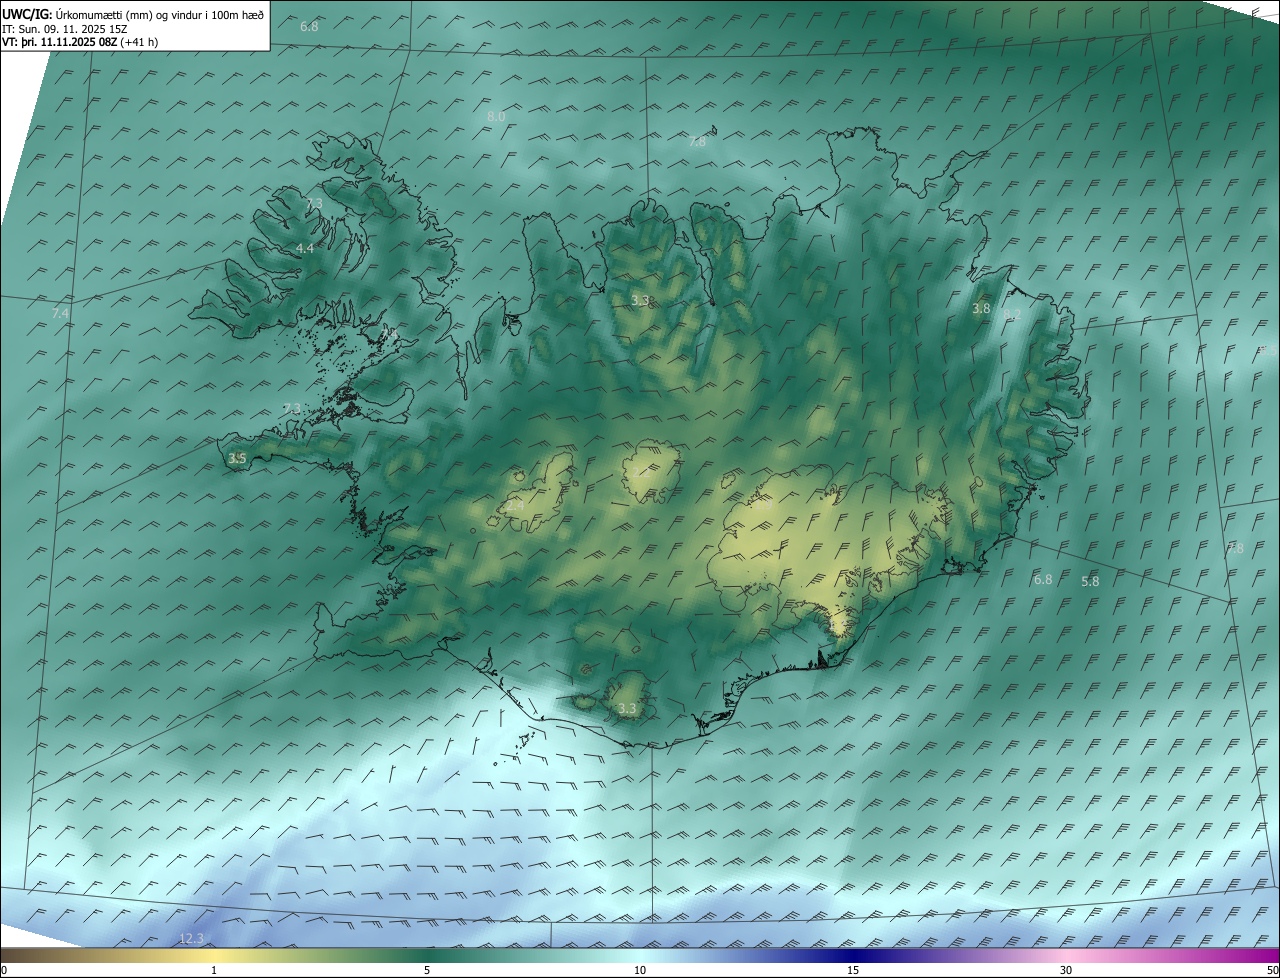The width and height of the screenshot is (1280, 978).
Task: Click the 6.8 value beside the 5.8 label
Action: (1043, 580)
